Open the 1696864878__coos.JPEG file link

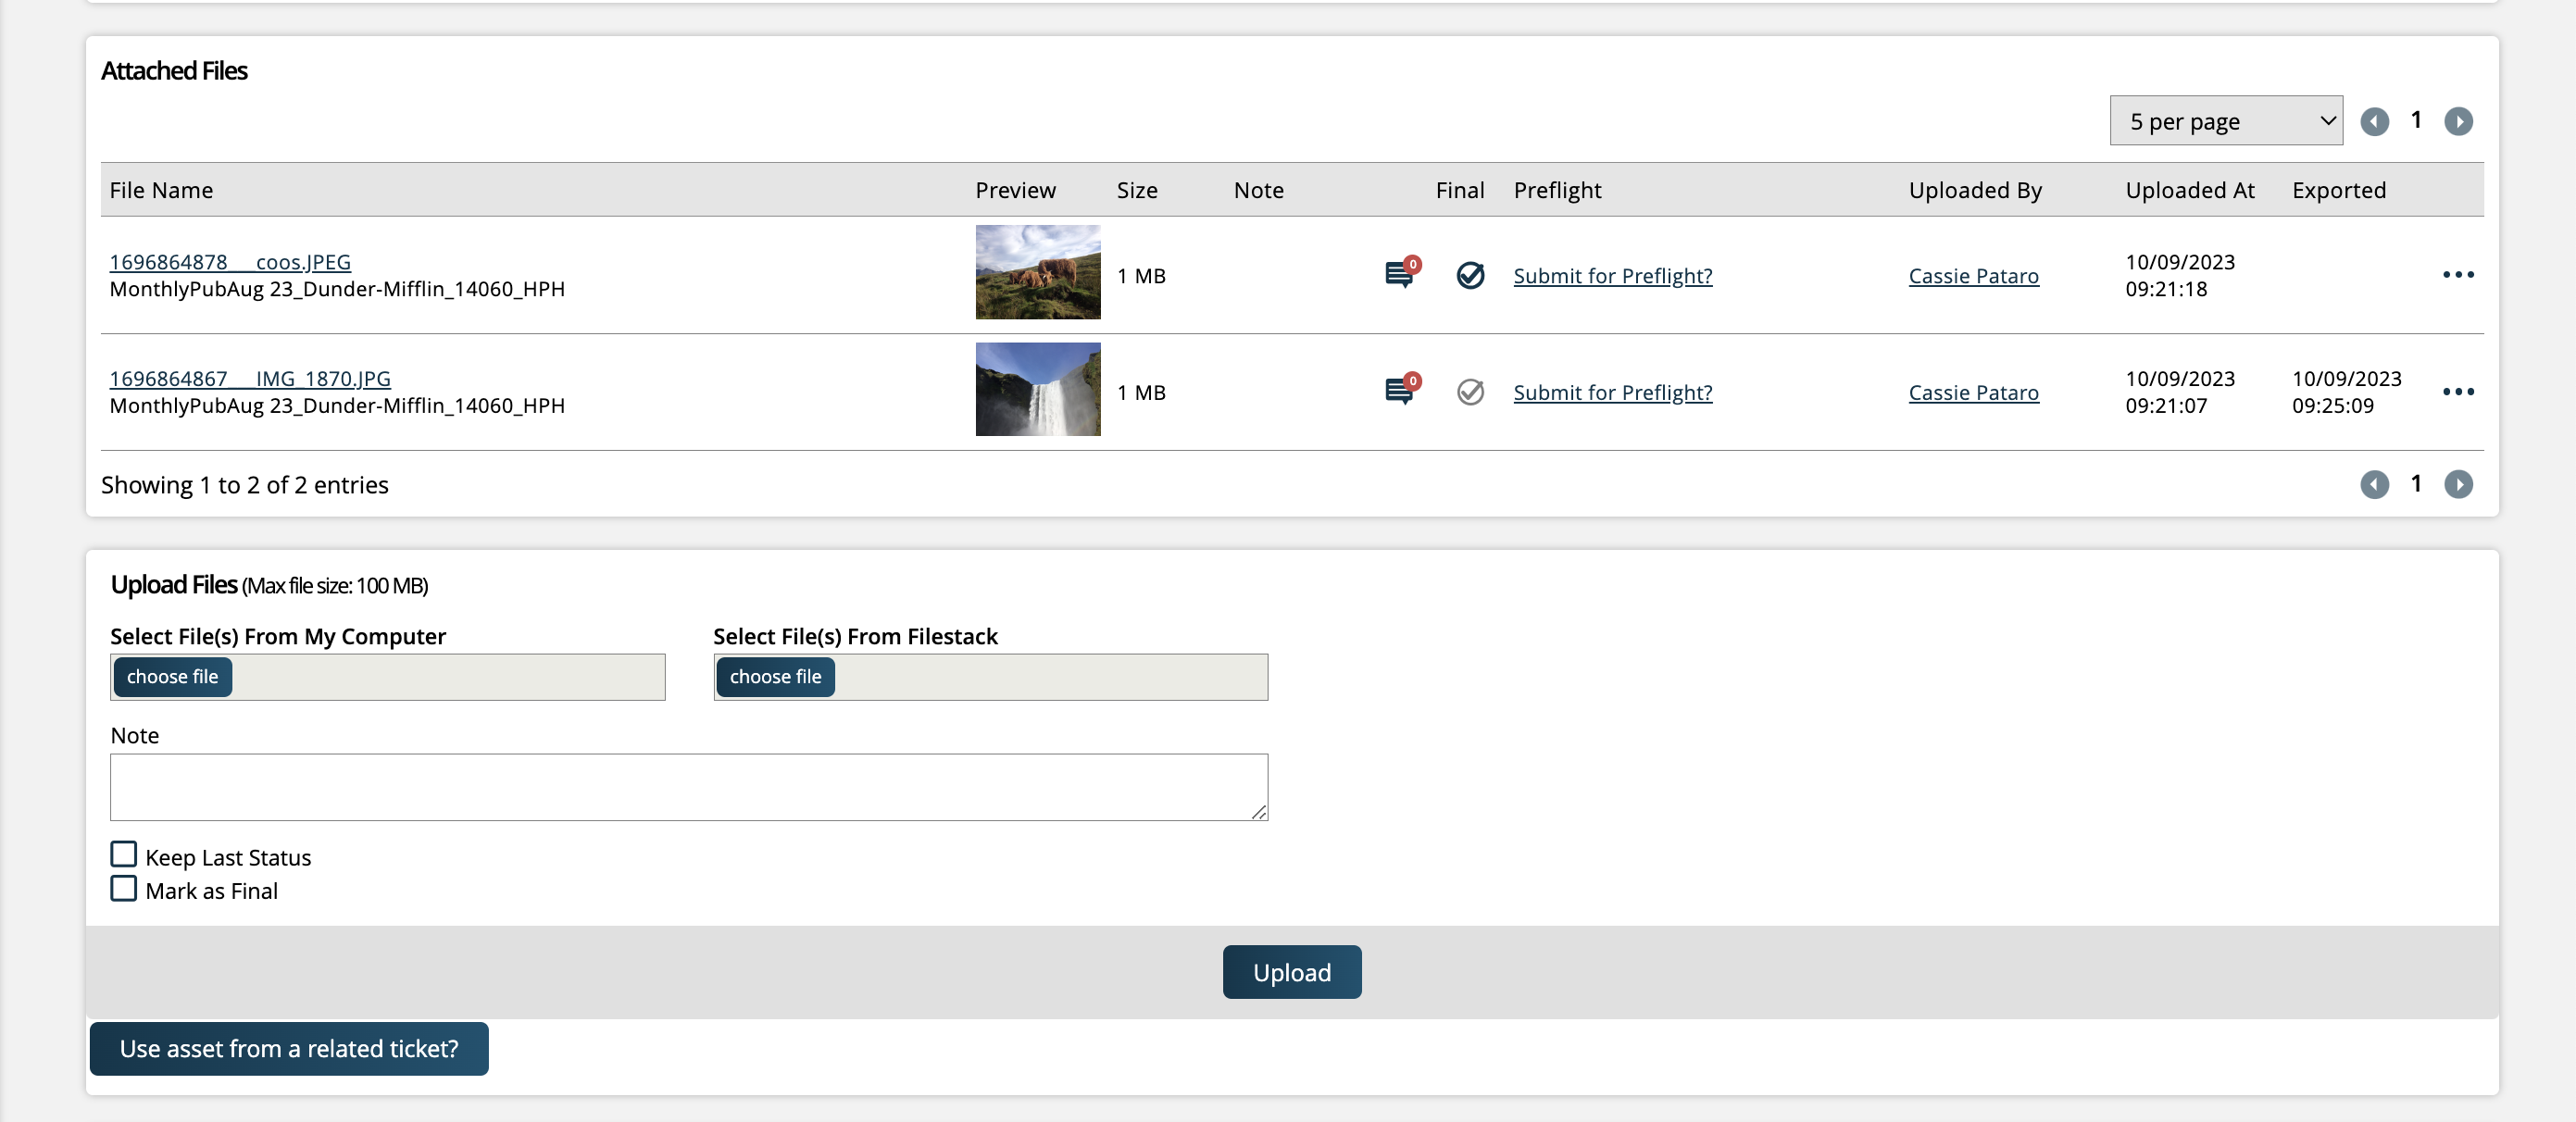[x=230, y=262]
